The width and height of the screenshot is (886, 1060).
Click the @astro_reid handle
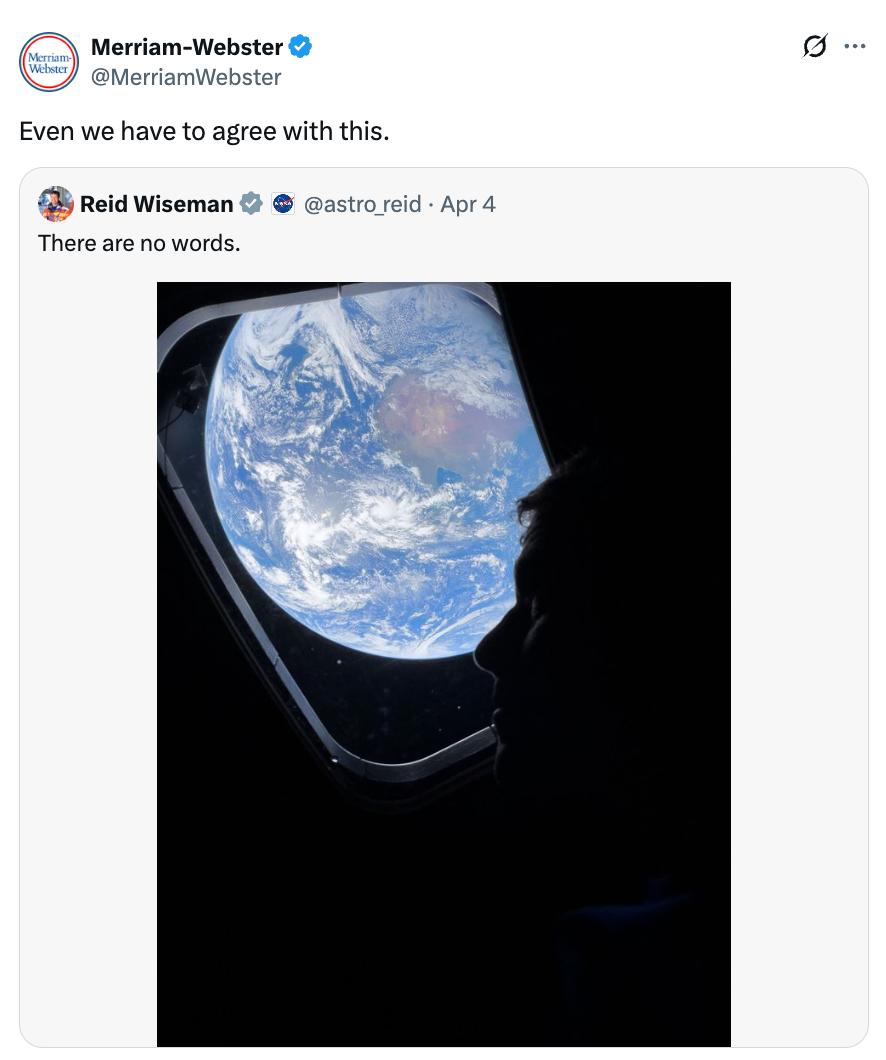[x=361, y=204]
